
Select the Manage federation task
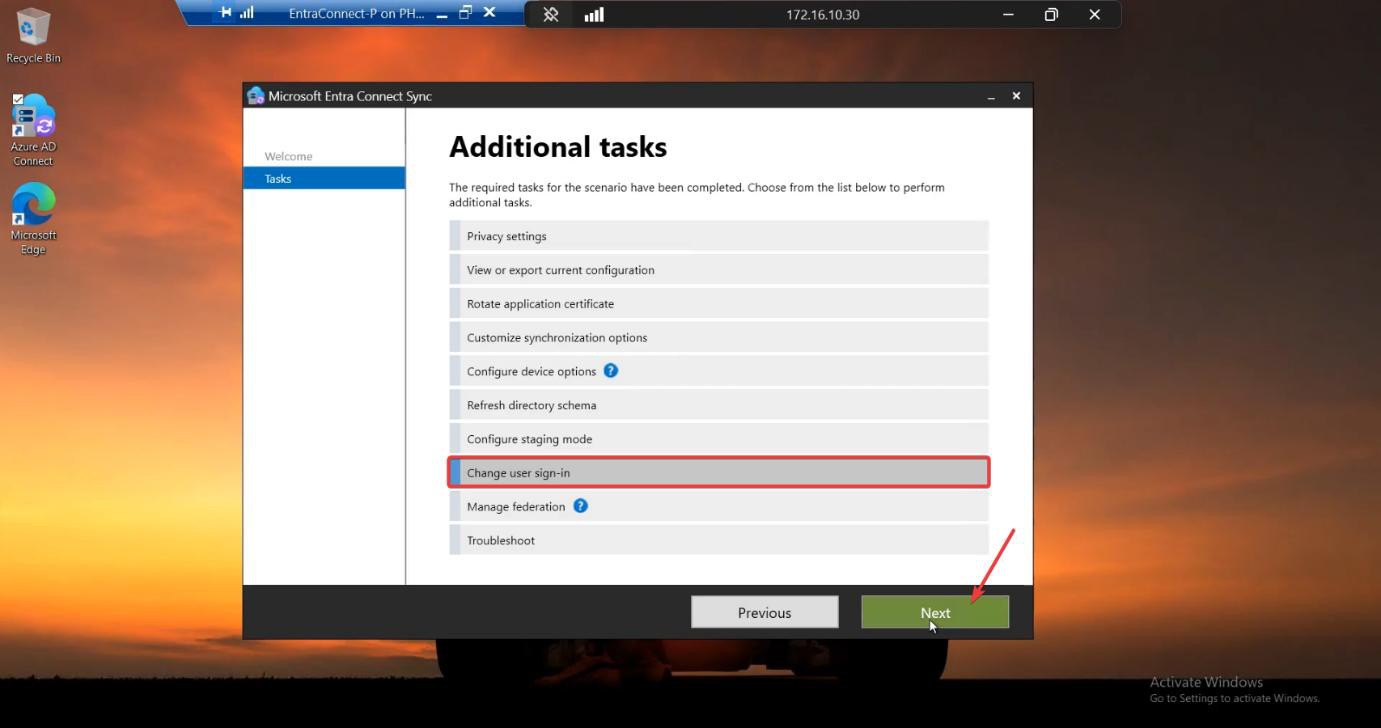pos(719,506)
